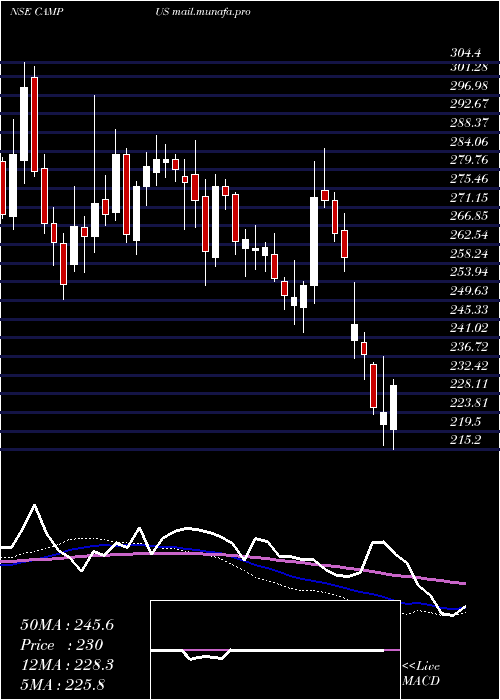Click the 288.37 price axis label
Viewport: 500px width, 700px height.
click(469, 123)
